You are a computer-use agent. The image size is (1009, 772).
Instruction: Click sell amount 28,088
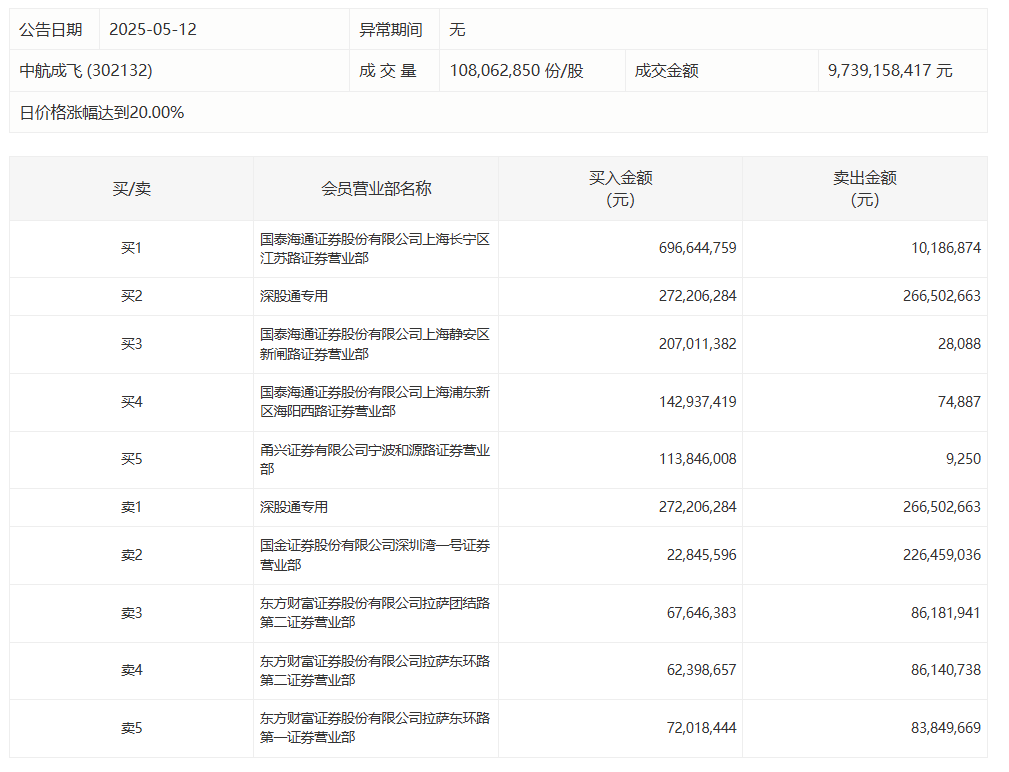(x=959, y=344)
